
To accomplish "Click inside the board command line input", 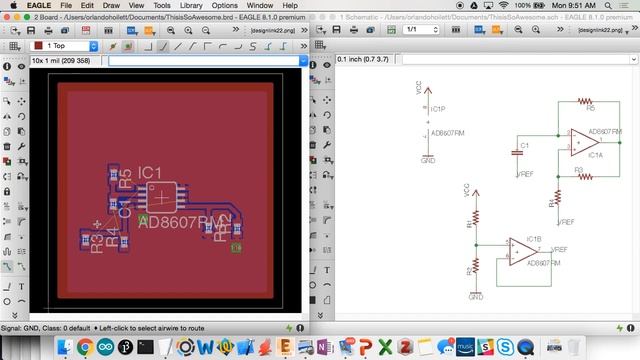I will (x=204, y=61).
